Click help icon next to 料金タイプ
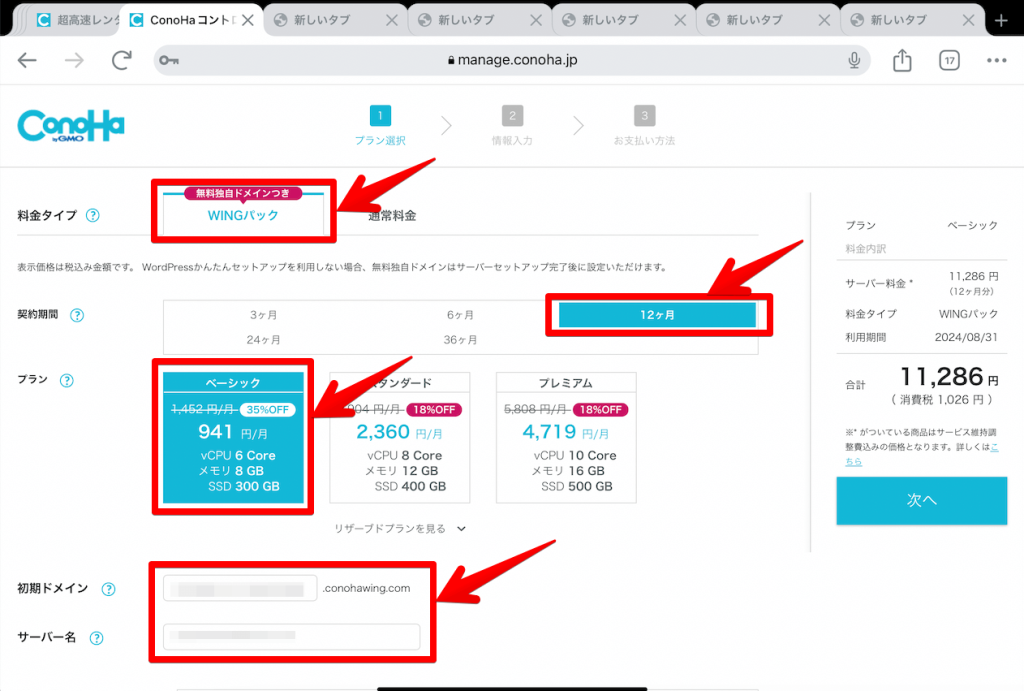The height and width of the screenshot is (691, 1024). (92, 215)
